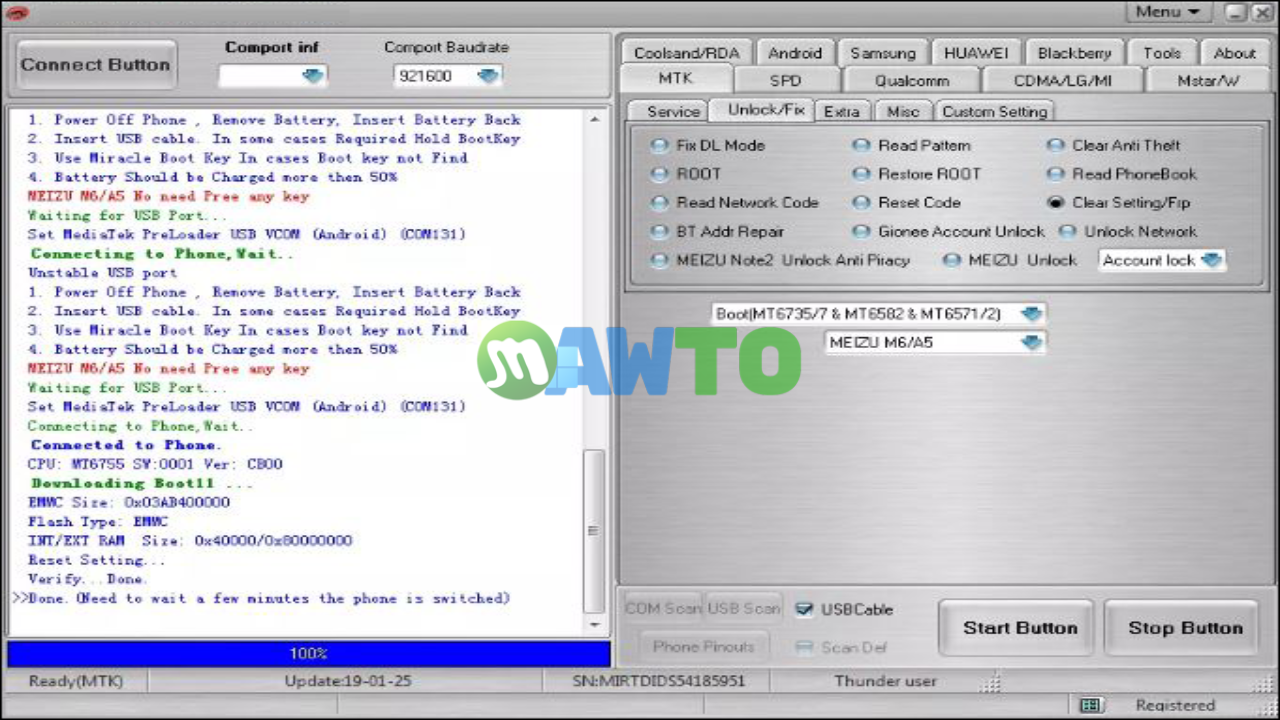Viewport: 1280px width, 720px height.
Task: Open the Extra sub-tab
Action: click(842, 112)
